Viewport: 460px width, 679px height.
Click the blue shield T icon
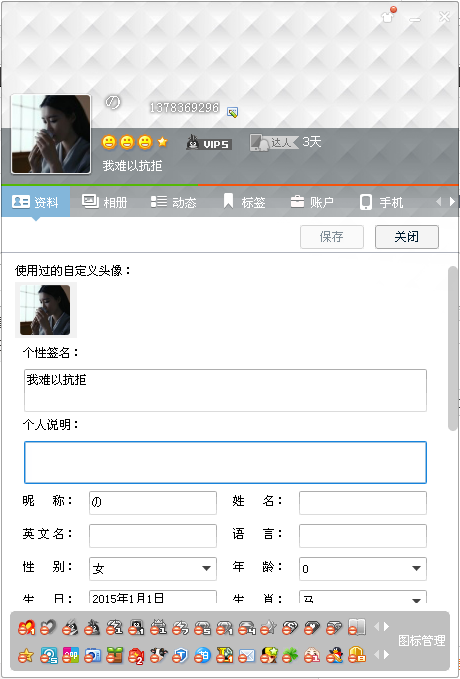click(180, 656)
